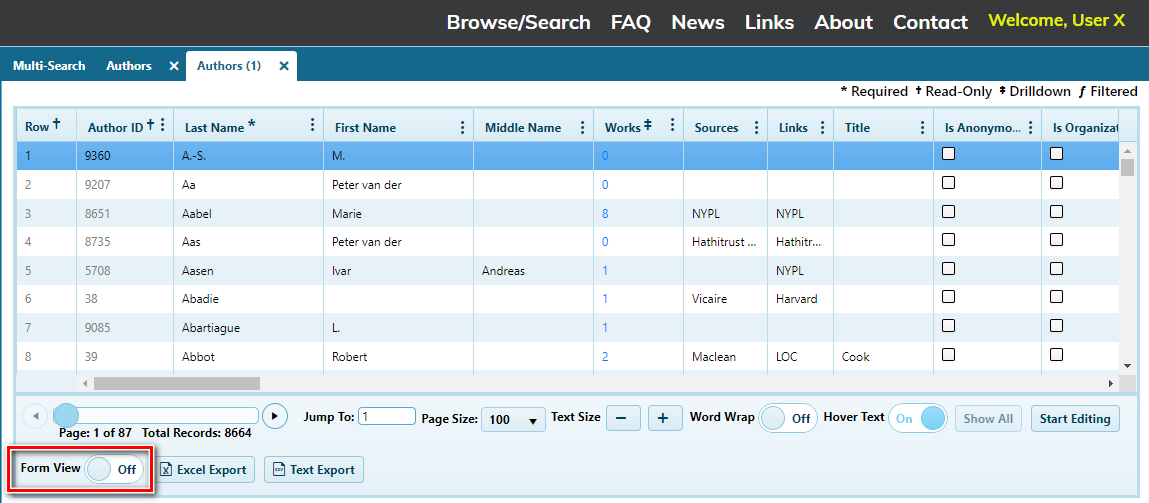Close the Authors (1) tab
The width and height of the screenshot is (1149, 503).
284,66
